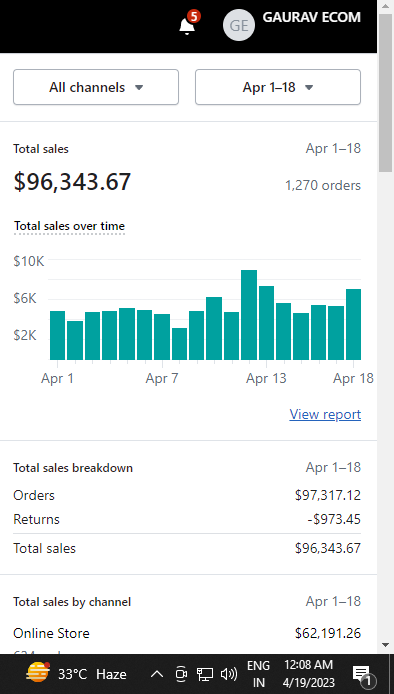Click the View report link
394x694 pixels.
[325, 414]
